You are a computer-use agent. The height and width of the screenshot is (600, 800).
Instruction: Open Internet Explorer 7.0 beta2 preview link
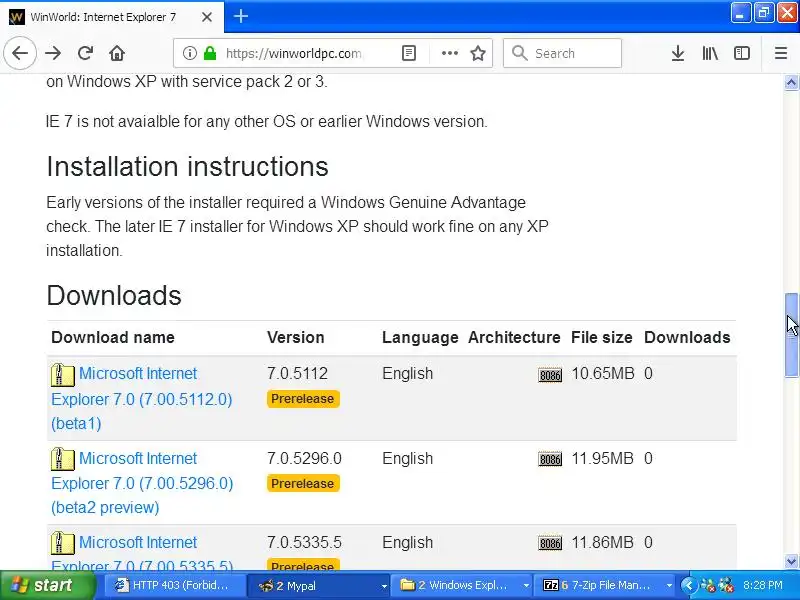point(142,483)
